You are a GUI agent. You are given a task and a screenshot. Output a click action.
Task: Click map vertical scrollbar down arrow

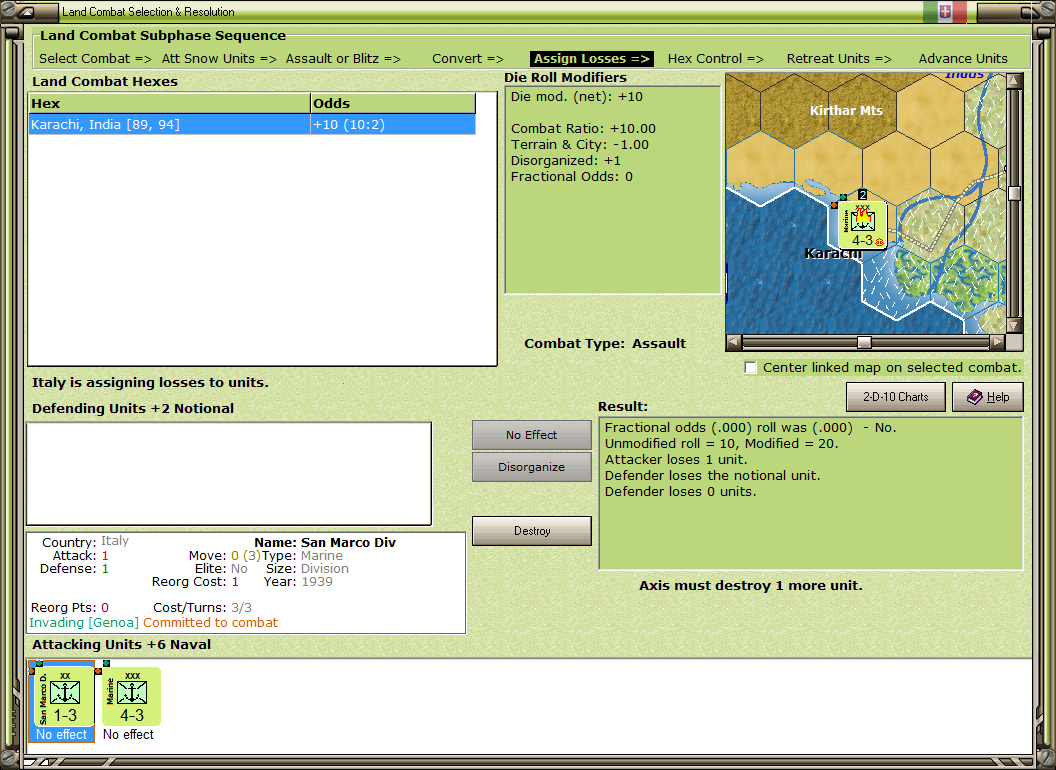click(x=1014, y=325)
